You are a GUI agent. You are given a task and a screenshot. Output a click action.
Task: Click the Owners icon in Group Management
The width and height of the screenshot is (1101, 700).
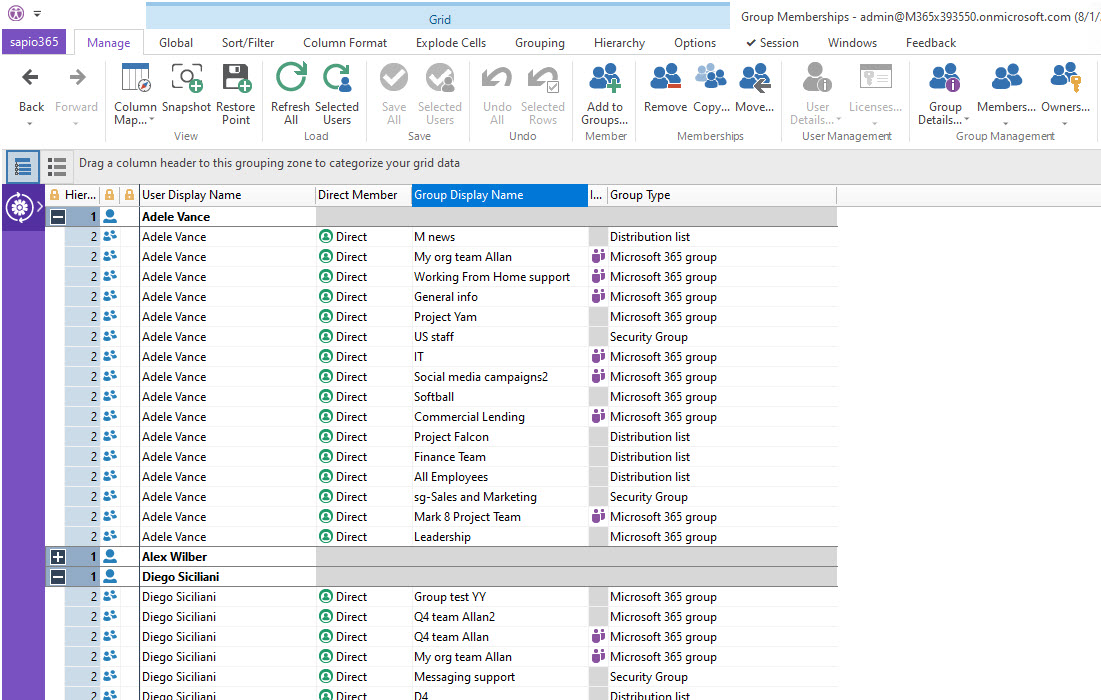pos(1065,79)
